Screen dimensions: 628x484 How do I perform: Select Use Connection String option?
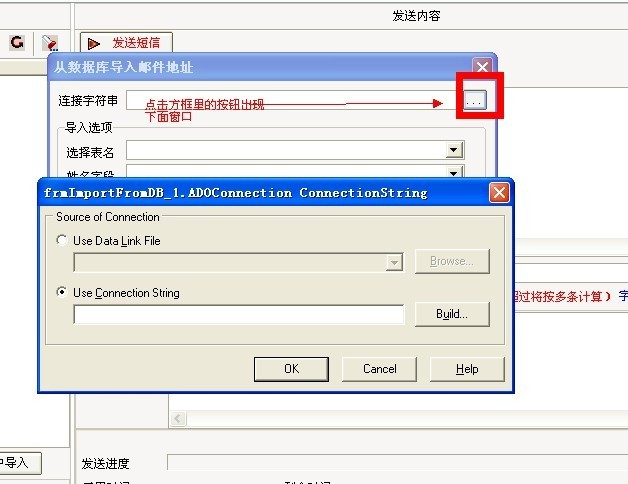62,292
